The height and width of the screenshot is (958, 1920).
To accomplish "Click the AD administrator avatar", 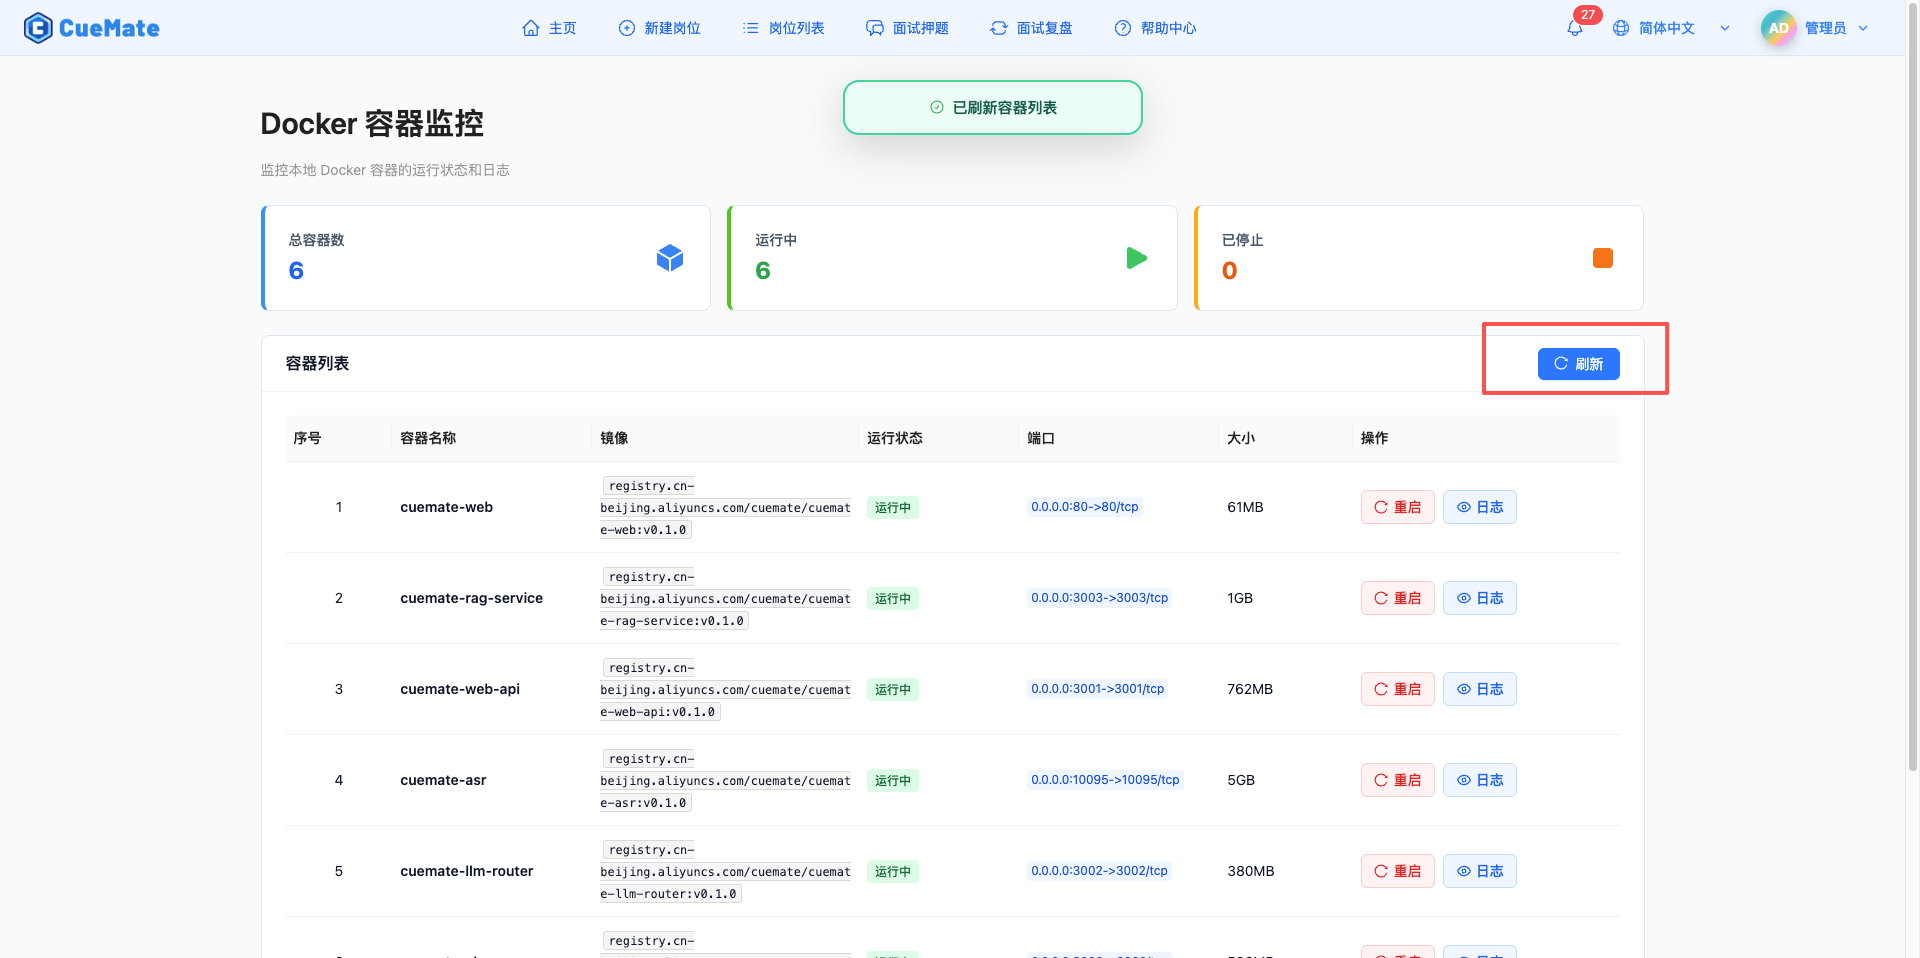I will (1778, 28).
